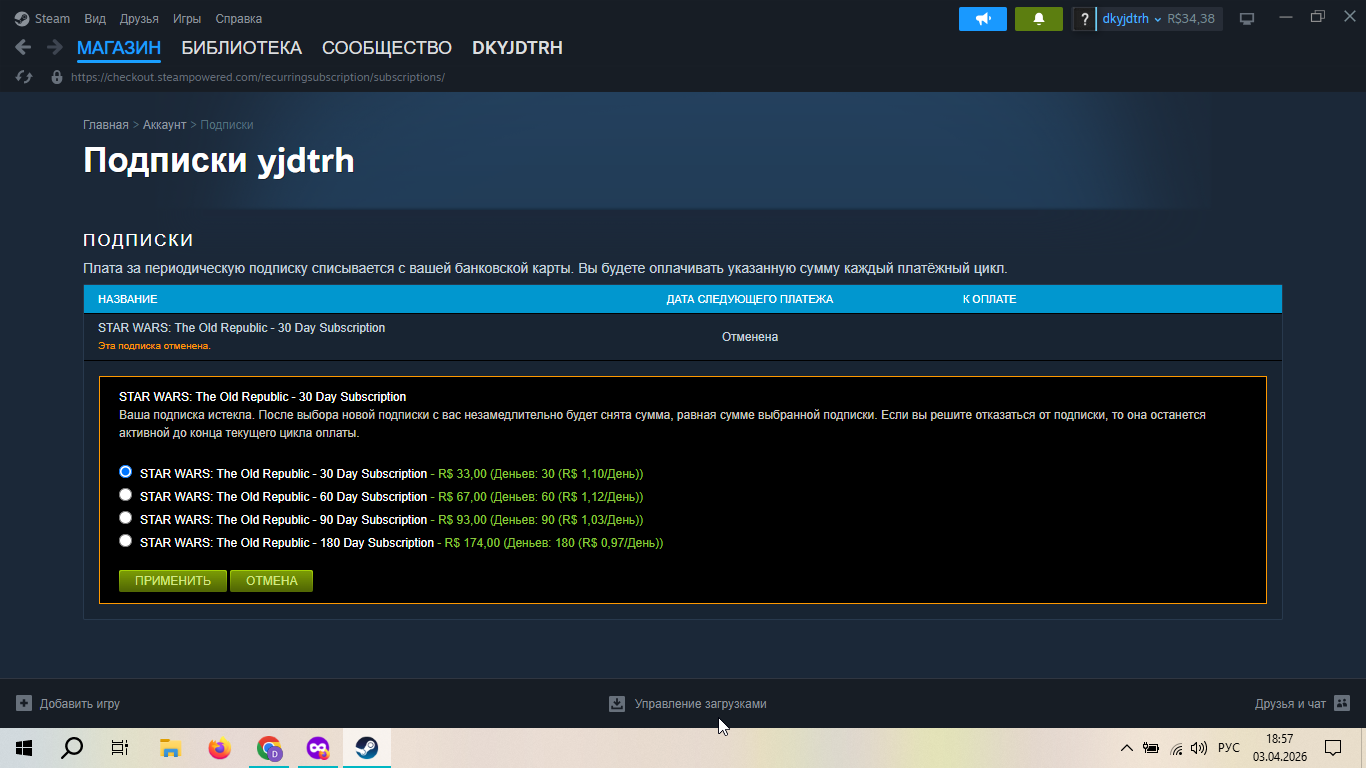The height and width of the screenshot is (768, 1366).
Task: Click the Big Picture monitor icon
Action: click(x=1247, y=19)
